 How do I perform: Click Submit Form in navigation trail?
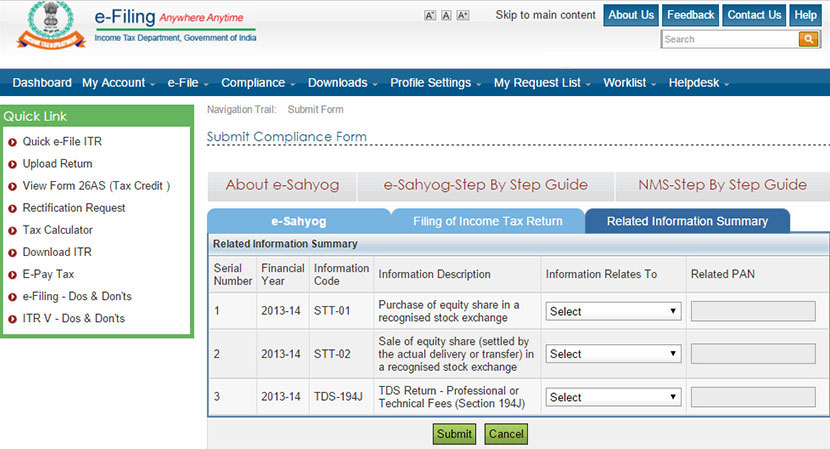pyautogui.click(x=315, y=110)
